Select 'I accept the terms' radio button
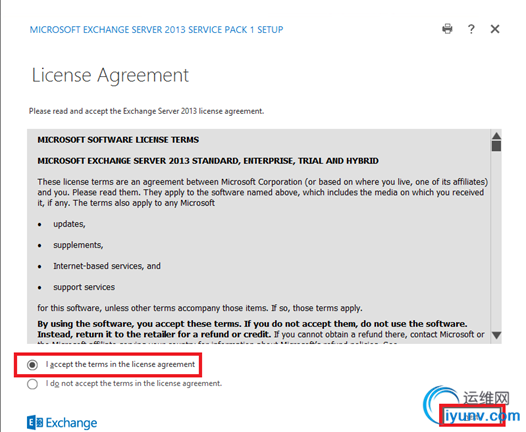This screenshot has width=526, height=432. tap(33, 365)
